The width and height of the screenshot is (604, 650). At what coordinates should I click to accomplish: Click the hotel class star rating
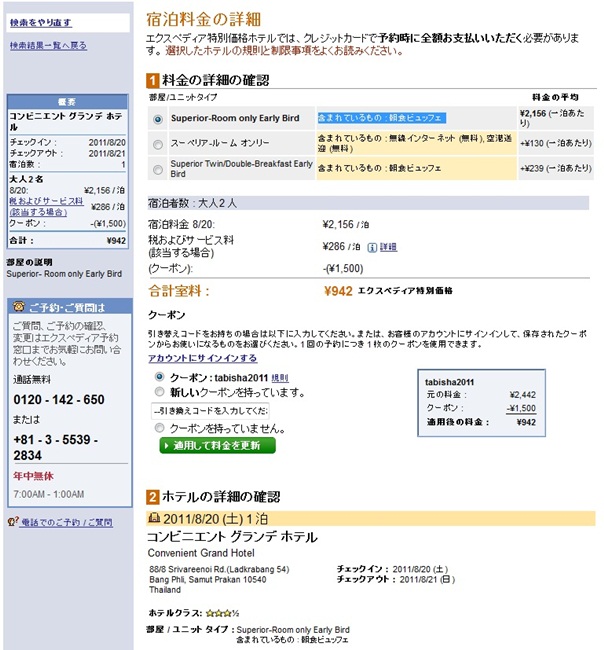click(222, 613)
